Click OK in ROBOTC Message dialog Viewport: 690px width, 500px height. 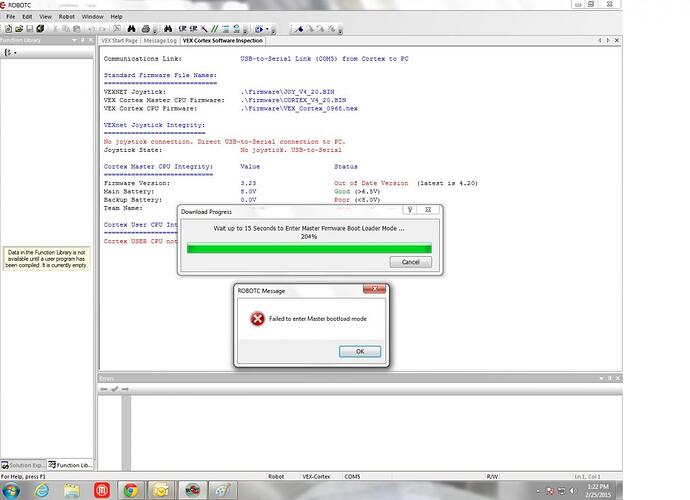pos(360,351)
